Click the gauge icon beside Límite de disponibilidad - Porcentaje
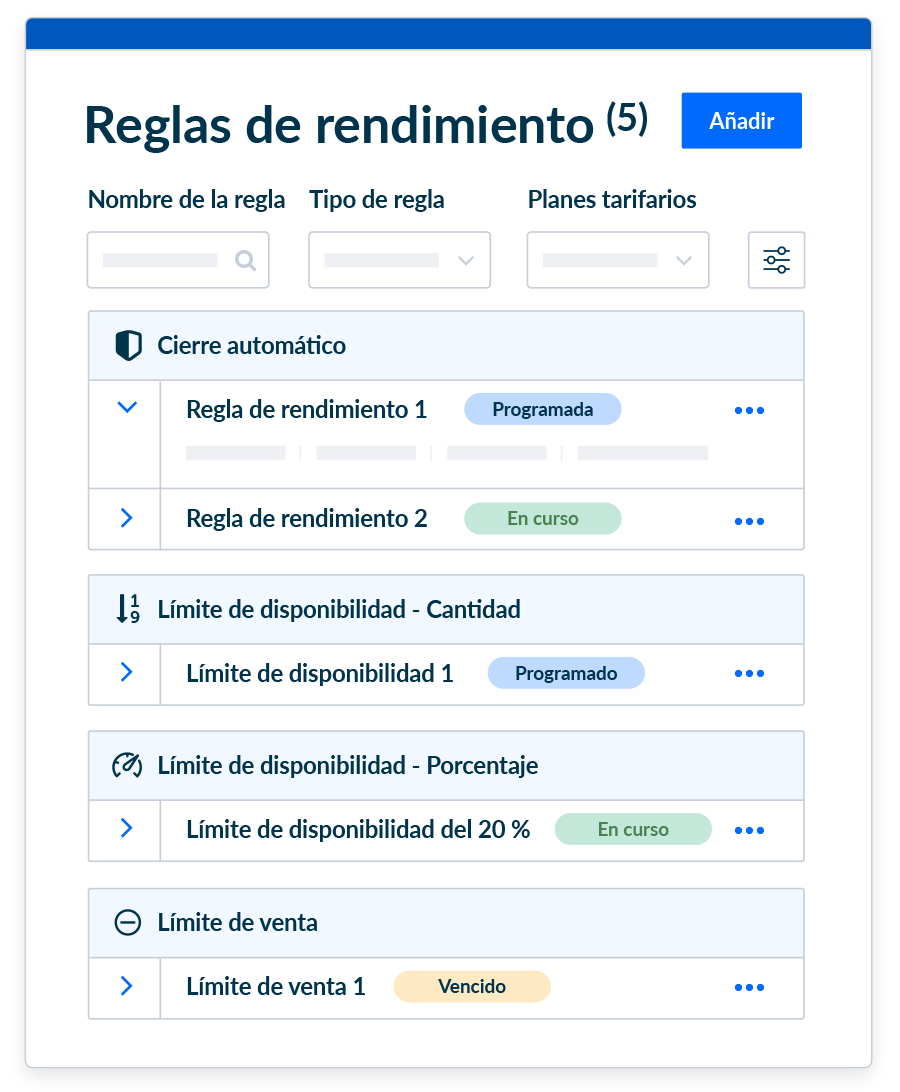This screenshot has height=1092, width=900. coord(127,766)
